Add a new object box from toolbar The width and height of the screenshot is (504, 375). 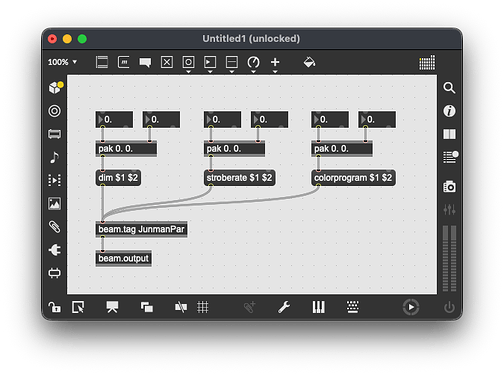[x=102, y=62]
